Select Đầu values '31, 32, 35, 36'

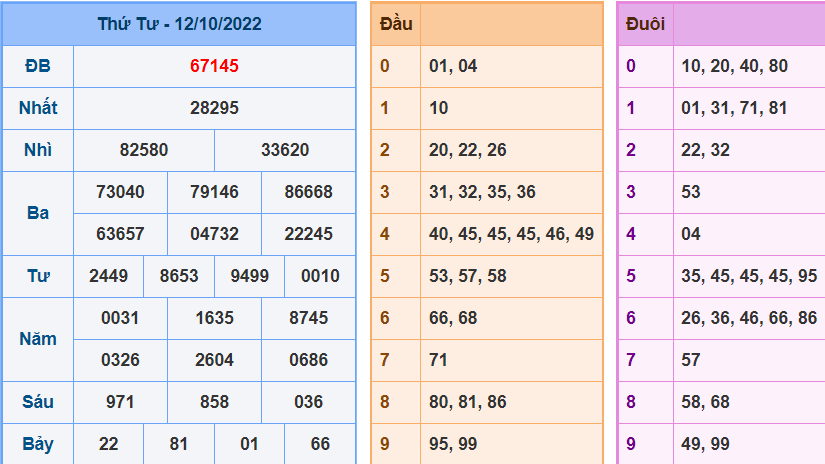482,192
